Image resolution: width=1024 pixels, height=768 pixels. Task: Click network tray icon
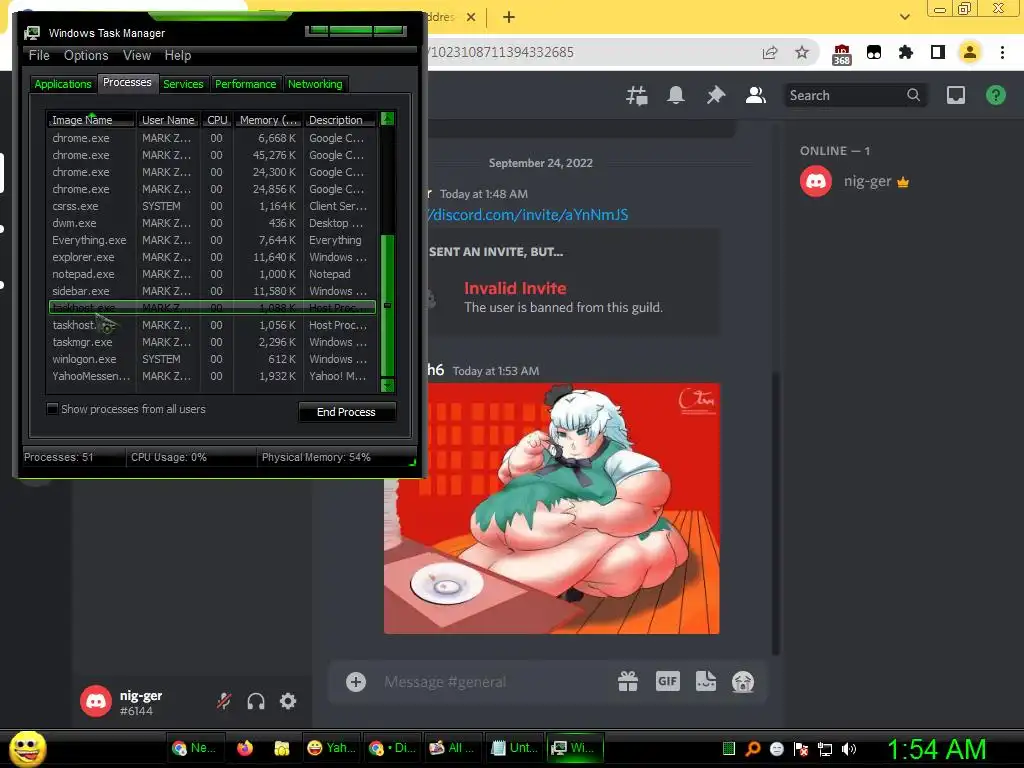click(x=825, y=749)
